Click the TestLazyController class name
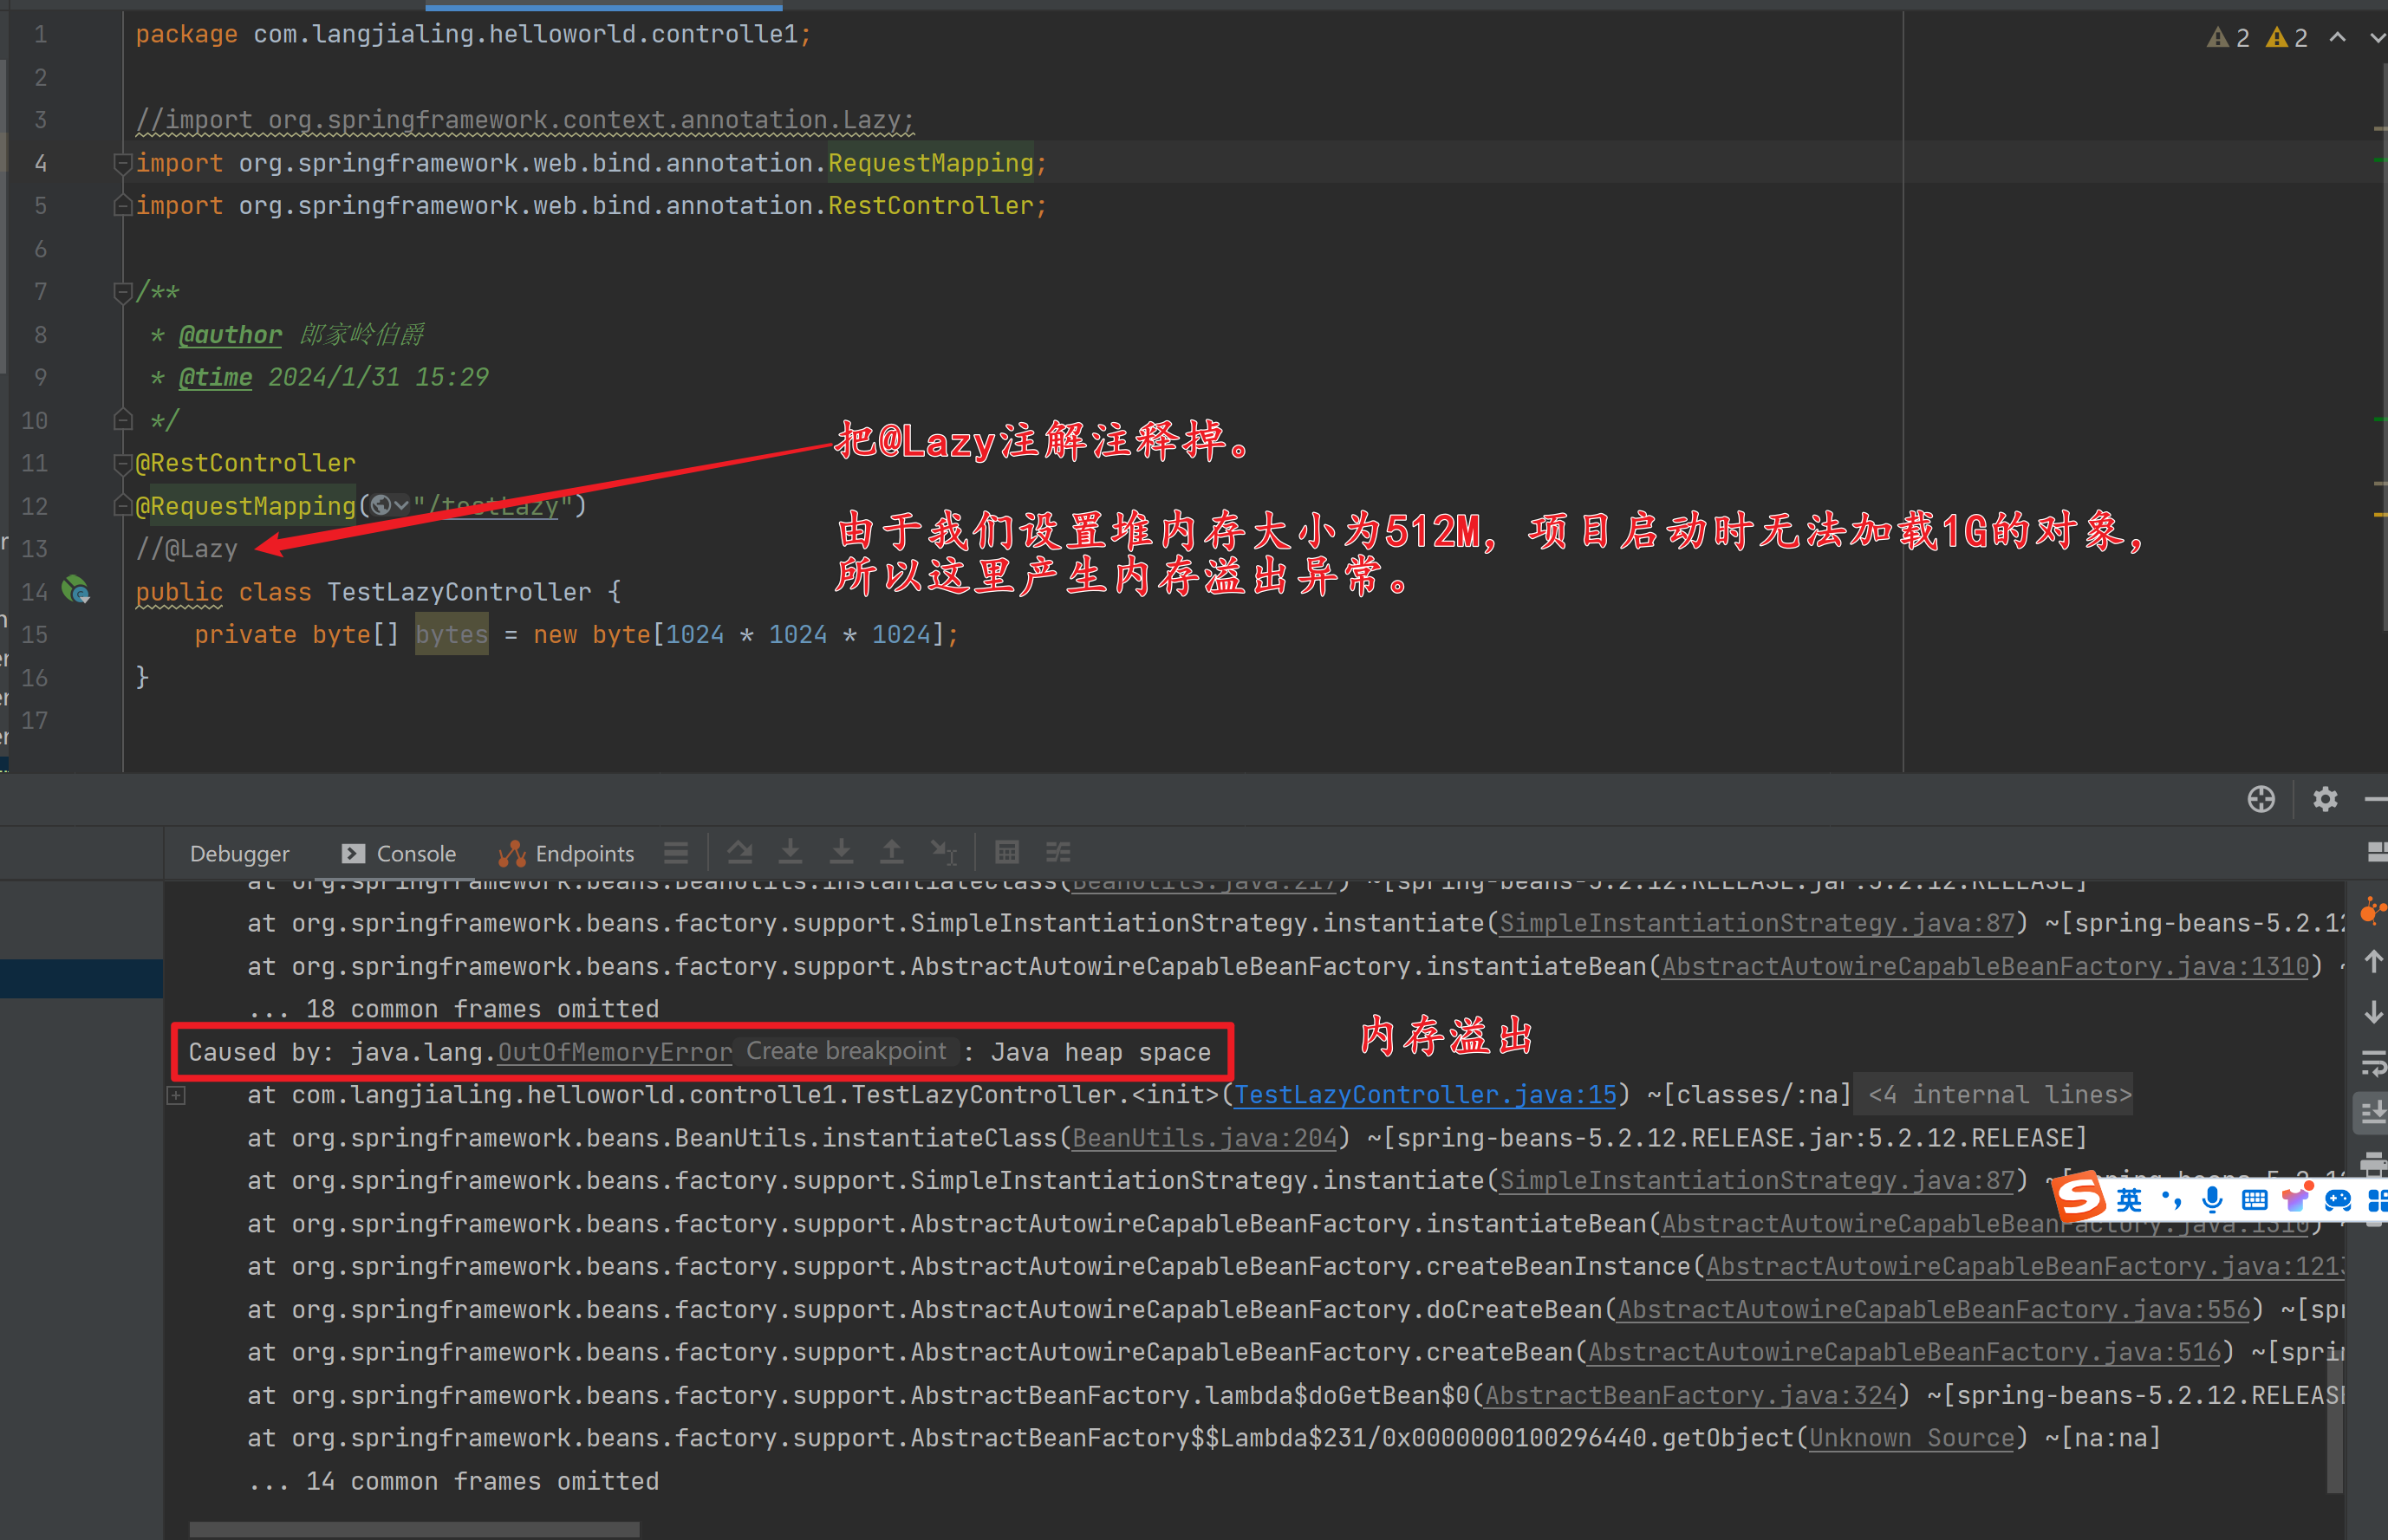The image size is (2388, 1540). [459, 592]
